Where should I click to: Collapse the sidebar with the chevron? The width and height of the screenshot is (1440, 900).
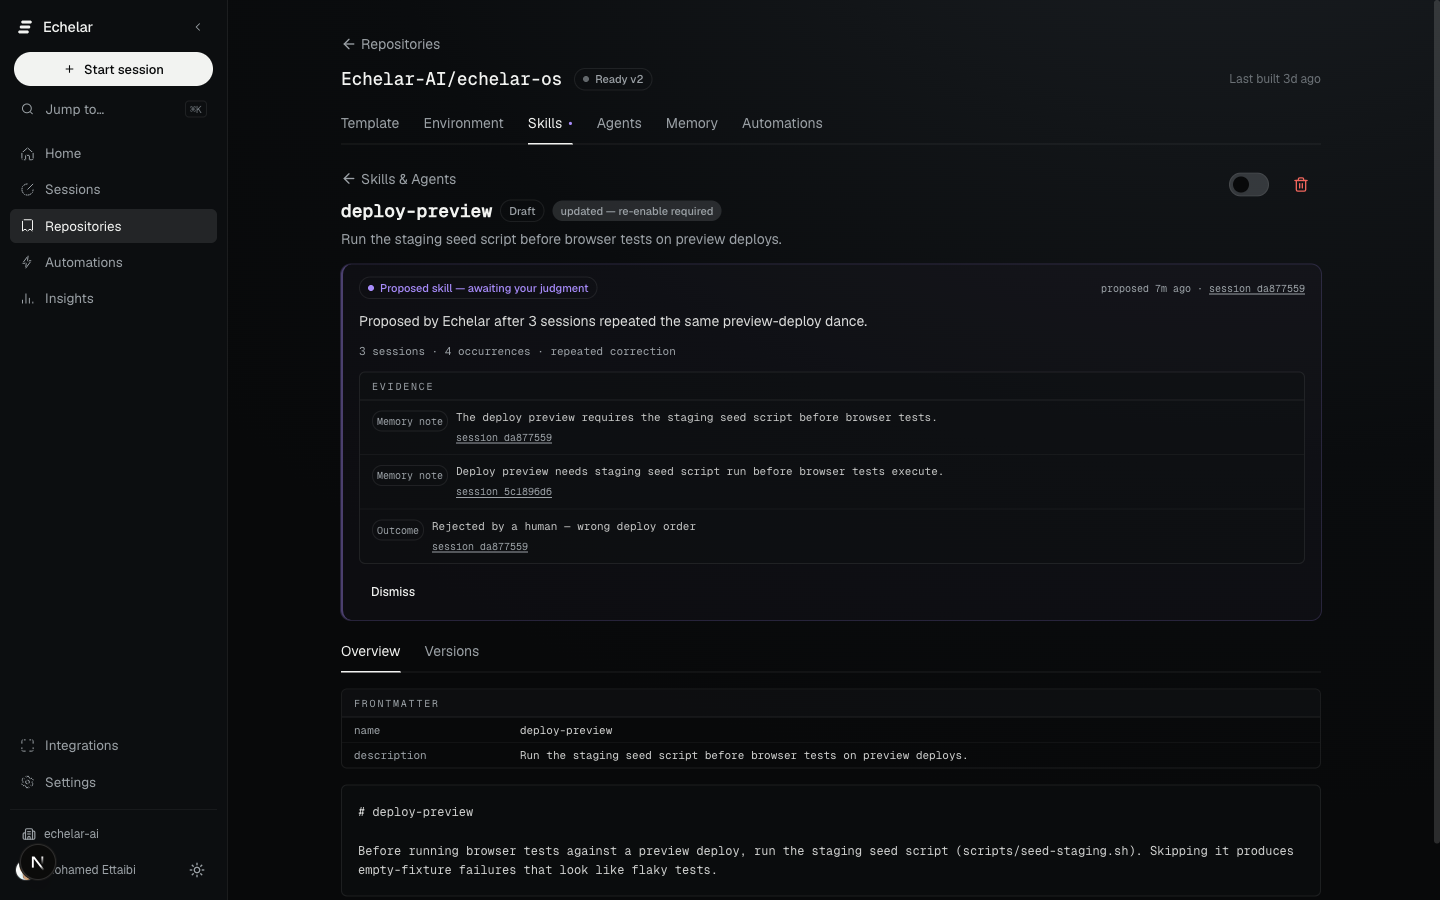tap(198, 27)
